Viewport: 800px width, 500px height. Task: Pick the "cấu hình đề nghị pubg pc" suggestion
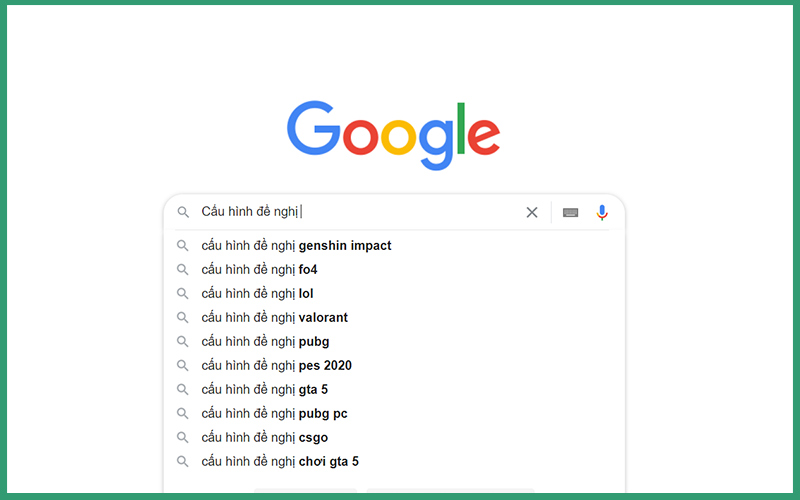coord(274,414)
